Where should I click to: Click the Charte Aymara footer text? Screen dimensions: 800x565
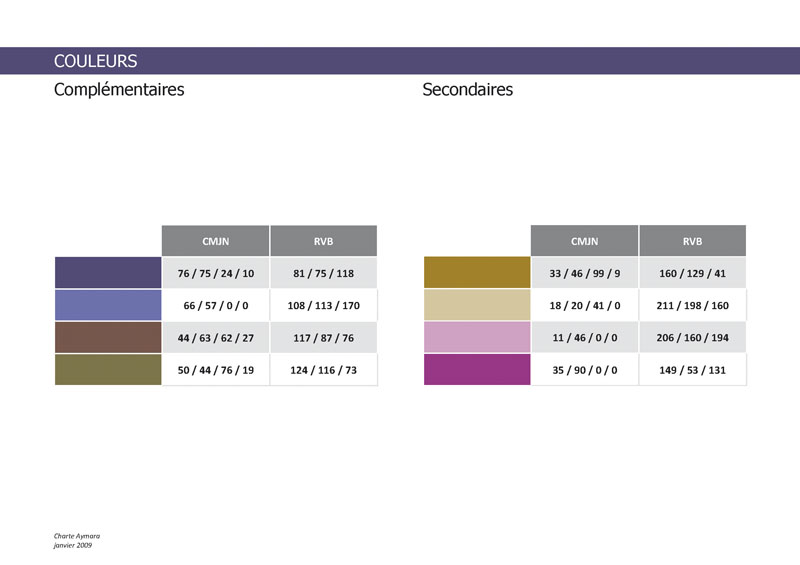pos(77,536)
